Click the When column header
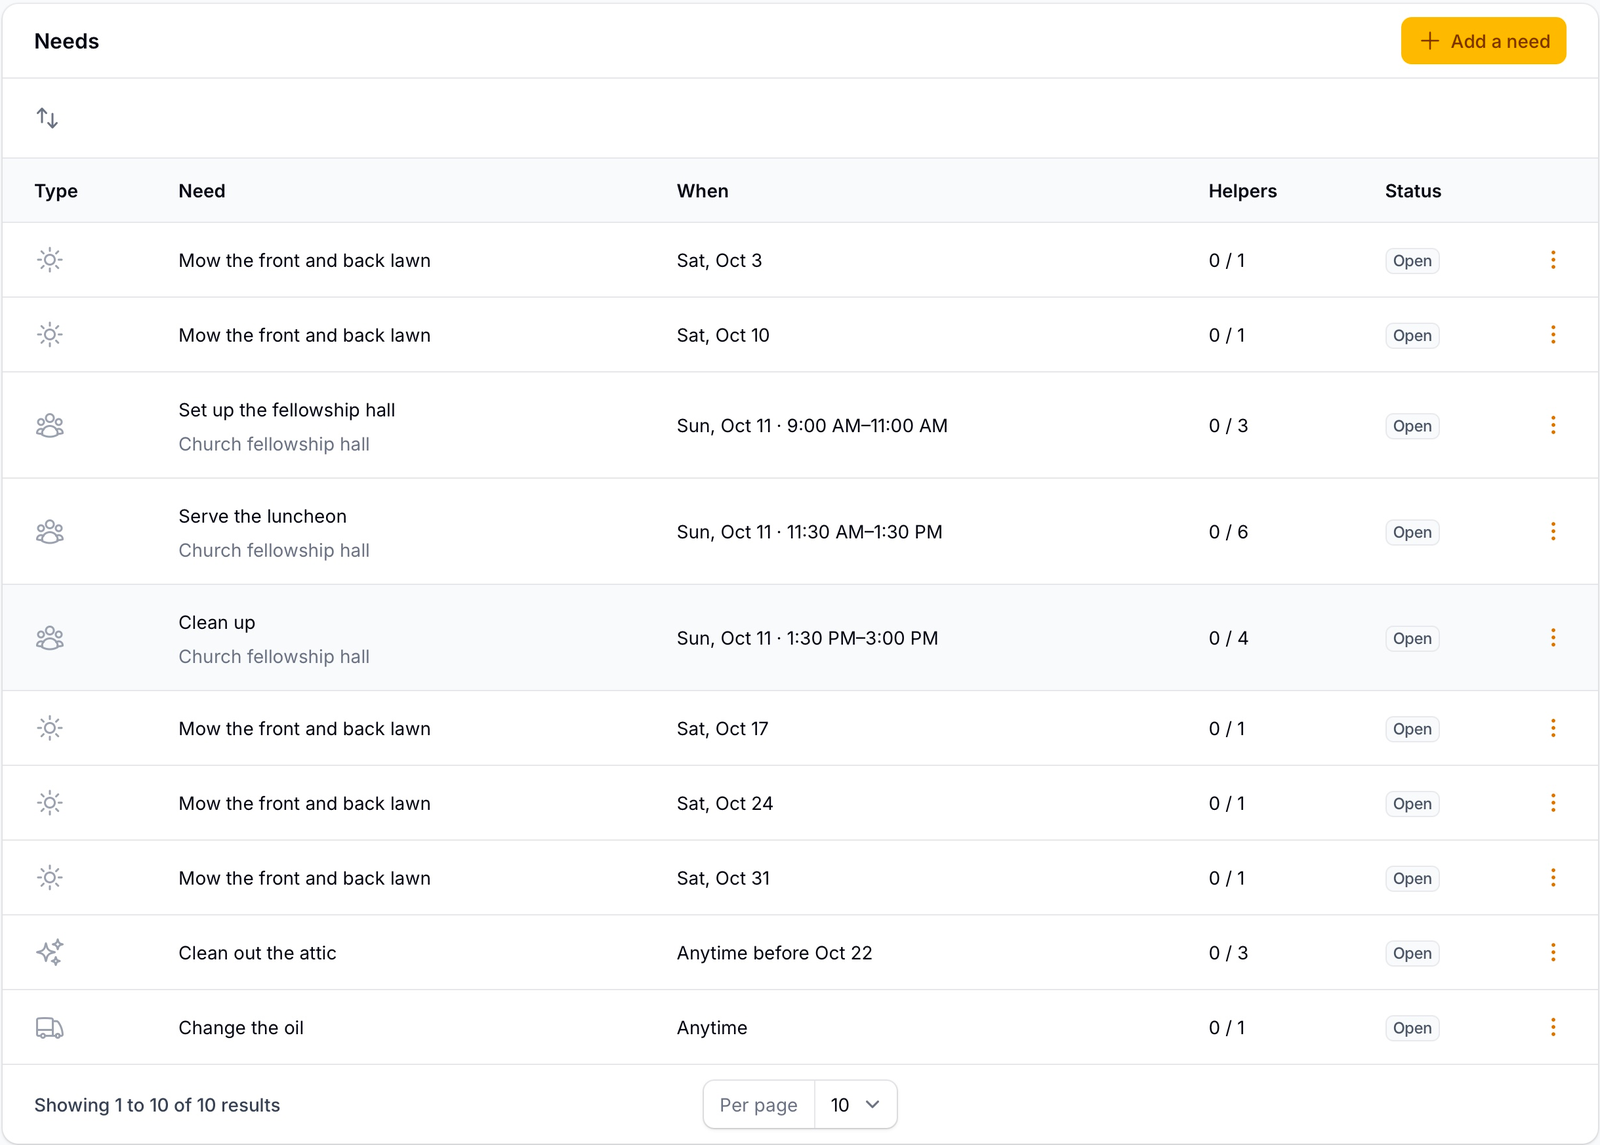Viewport: 1600px width, 1145px height. pos(702,191)
